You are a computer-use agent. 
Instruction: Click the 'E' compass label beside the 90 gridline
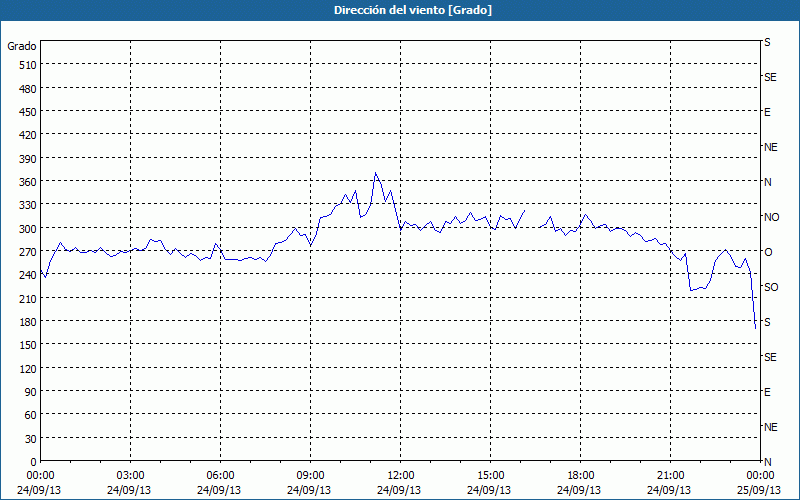click(x=767, y=392)
